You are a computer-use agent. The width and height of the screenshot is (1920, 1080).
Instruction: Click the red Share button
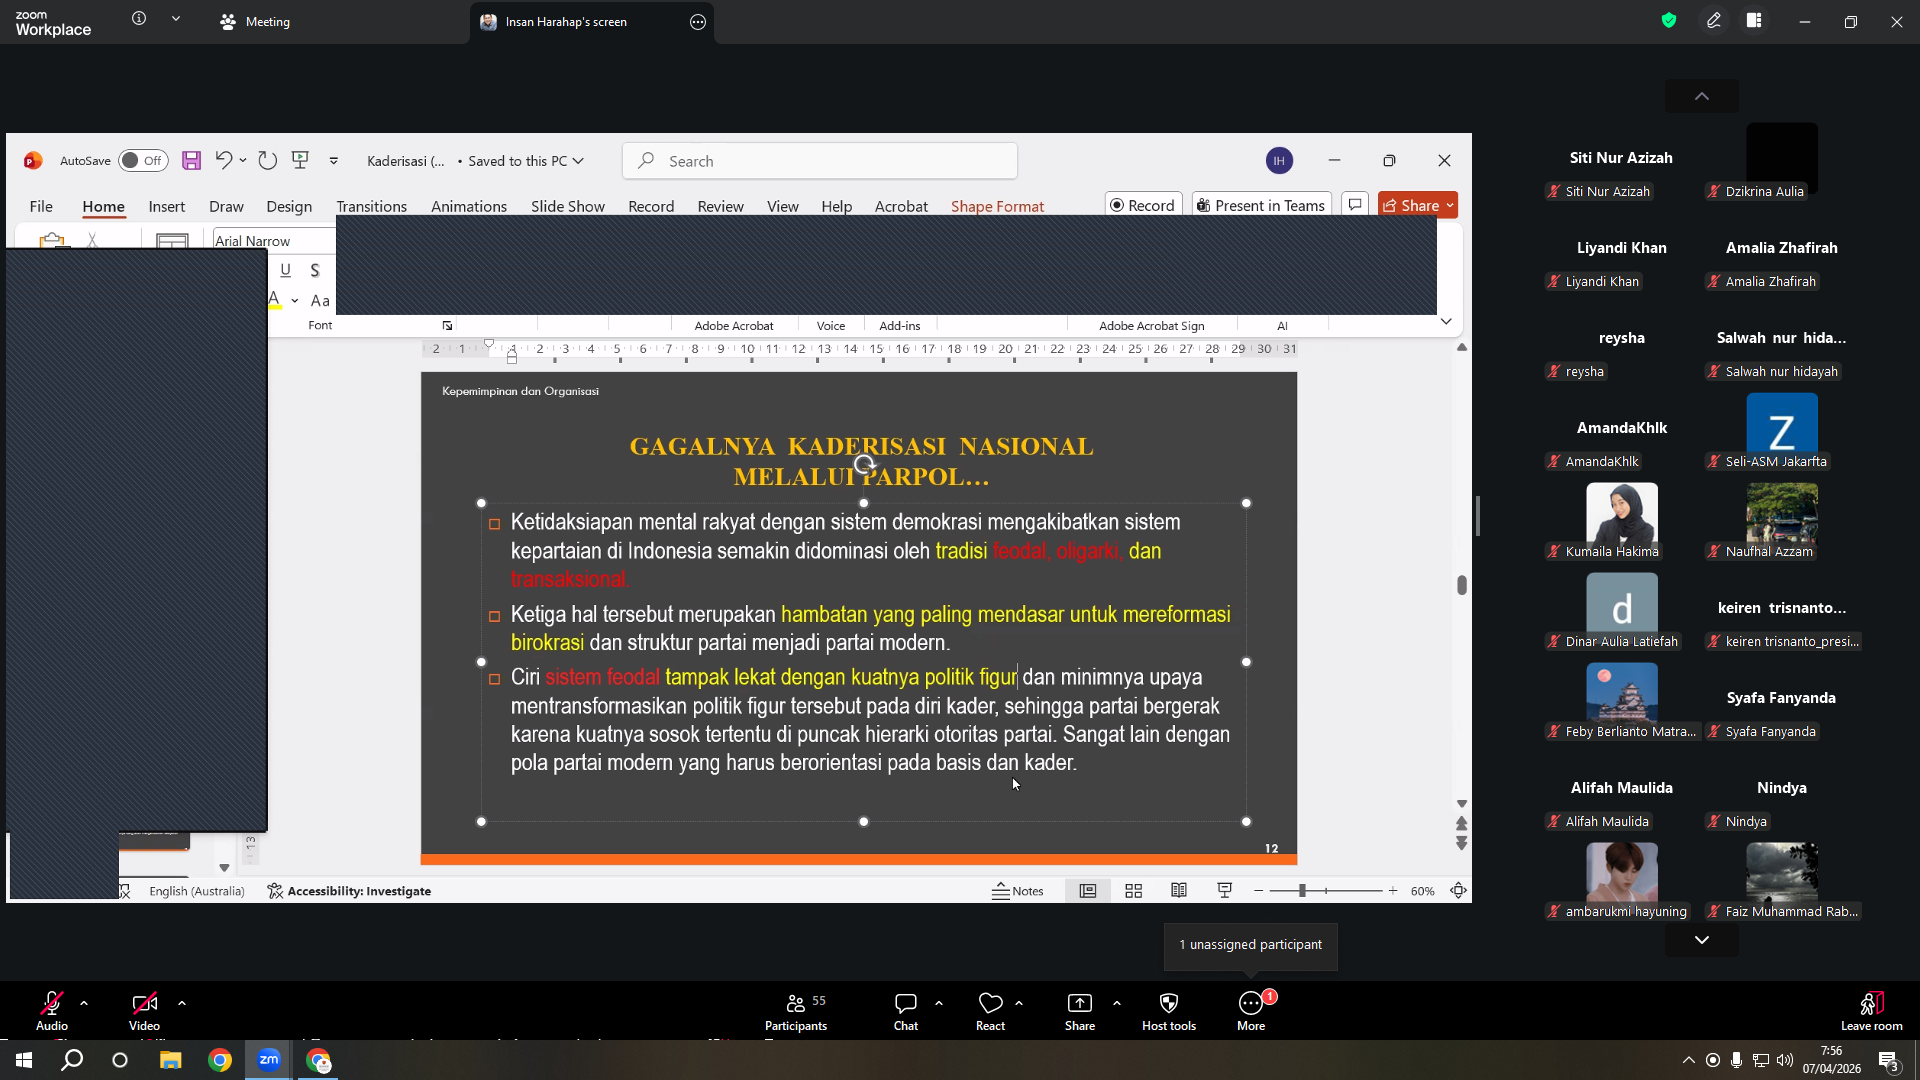point(1418,205)
